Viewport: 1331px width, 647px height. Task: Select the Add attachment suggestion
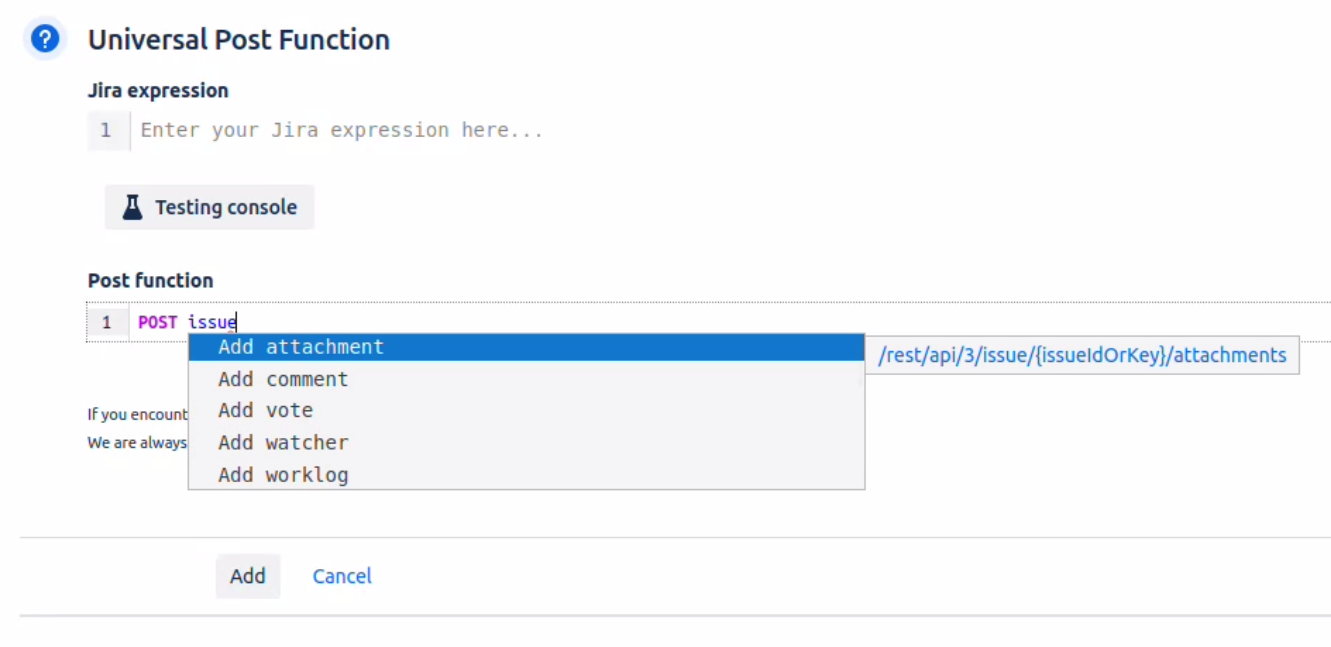301,347
